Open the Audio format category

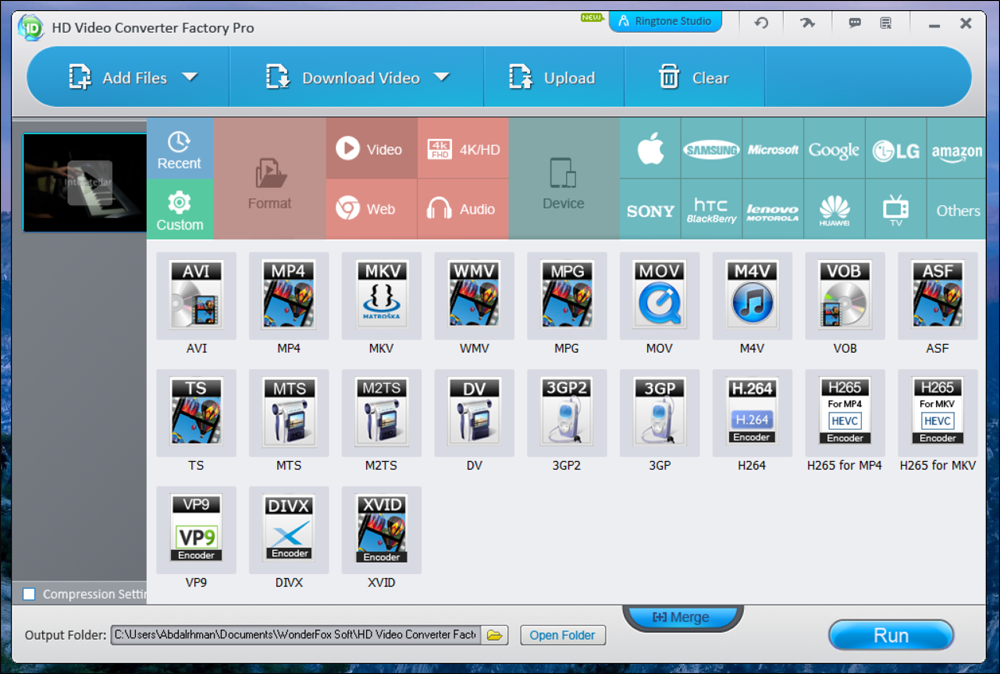463,209
